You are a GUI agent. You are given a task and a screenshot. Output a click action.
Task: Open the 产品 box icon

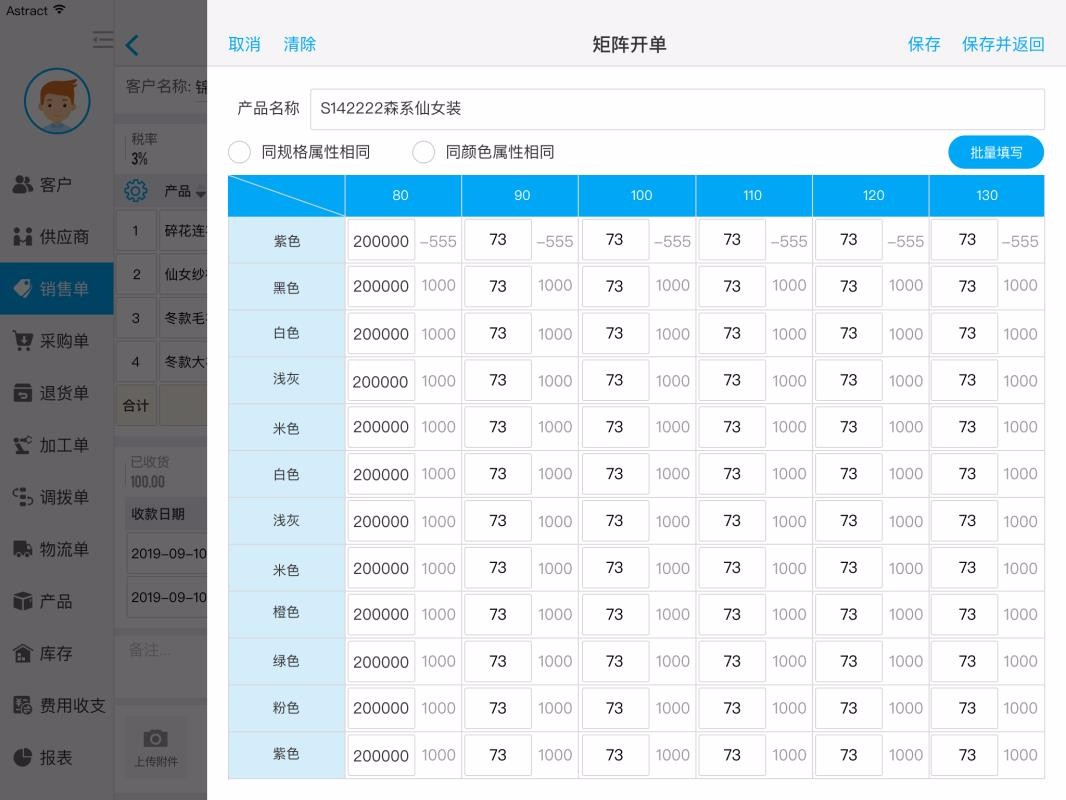point(22,601)
